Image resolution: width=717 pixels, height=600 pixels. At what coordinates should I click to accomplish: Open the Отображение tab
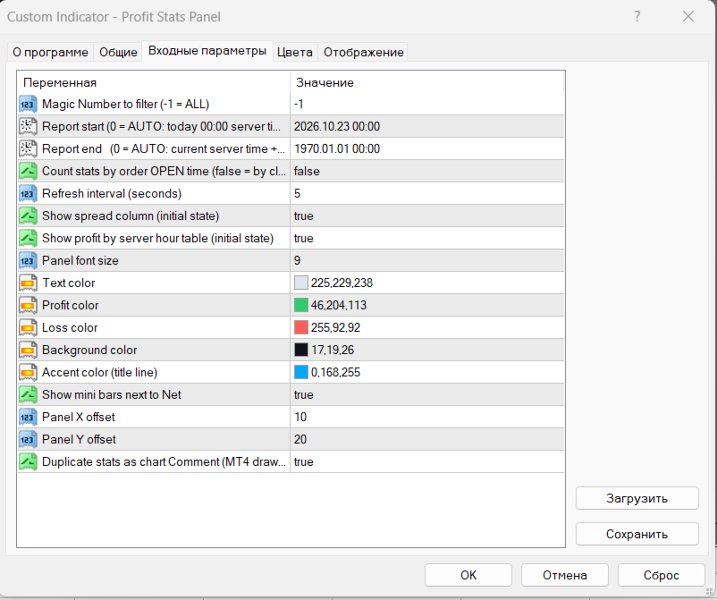pos(364,52)
